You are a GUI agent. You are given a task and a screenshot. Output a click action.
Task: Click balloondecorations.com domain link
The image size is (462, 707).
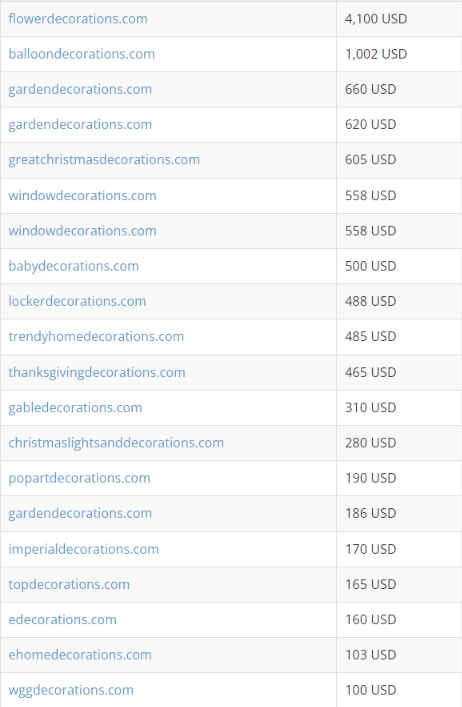[82, 54]
